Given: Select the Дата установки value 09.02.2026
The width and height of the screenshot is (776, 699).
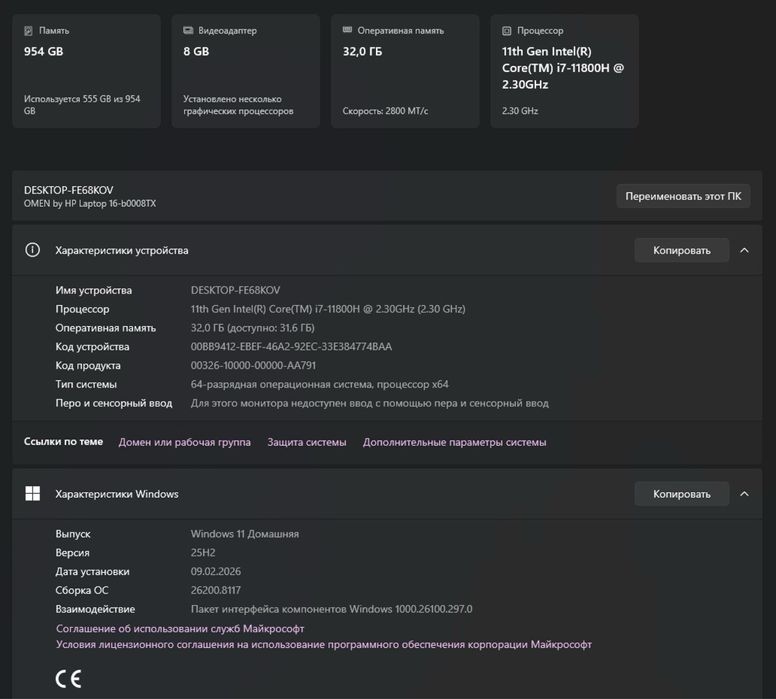Looking at the screenshot, I should (x=216, y=571).
